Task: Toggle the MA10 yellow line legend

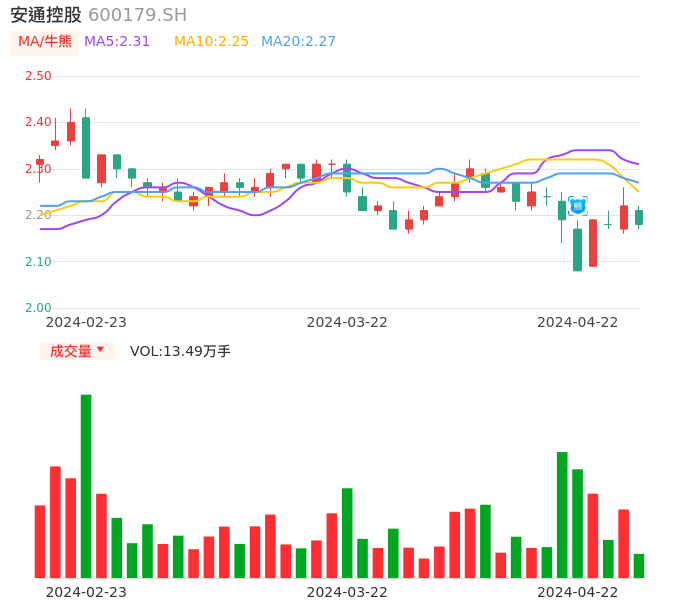Action: (x=211, y=42)
